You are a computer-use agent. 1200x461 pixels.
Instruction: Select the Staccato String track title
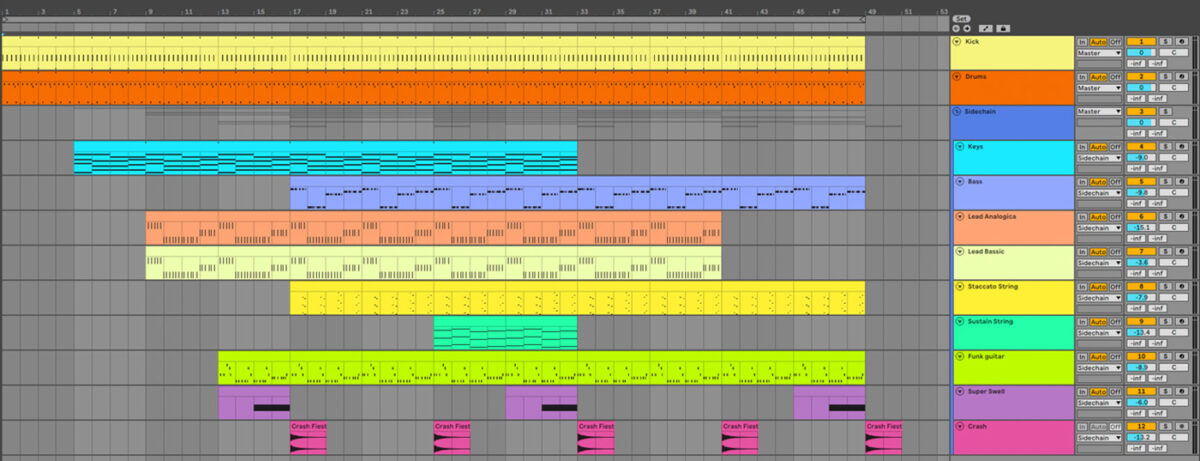coord(993,287)
